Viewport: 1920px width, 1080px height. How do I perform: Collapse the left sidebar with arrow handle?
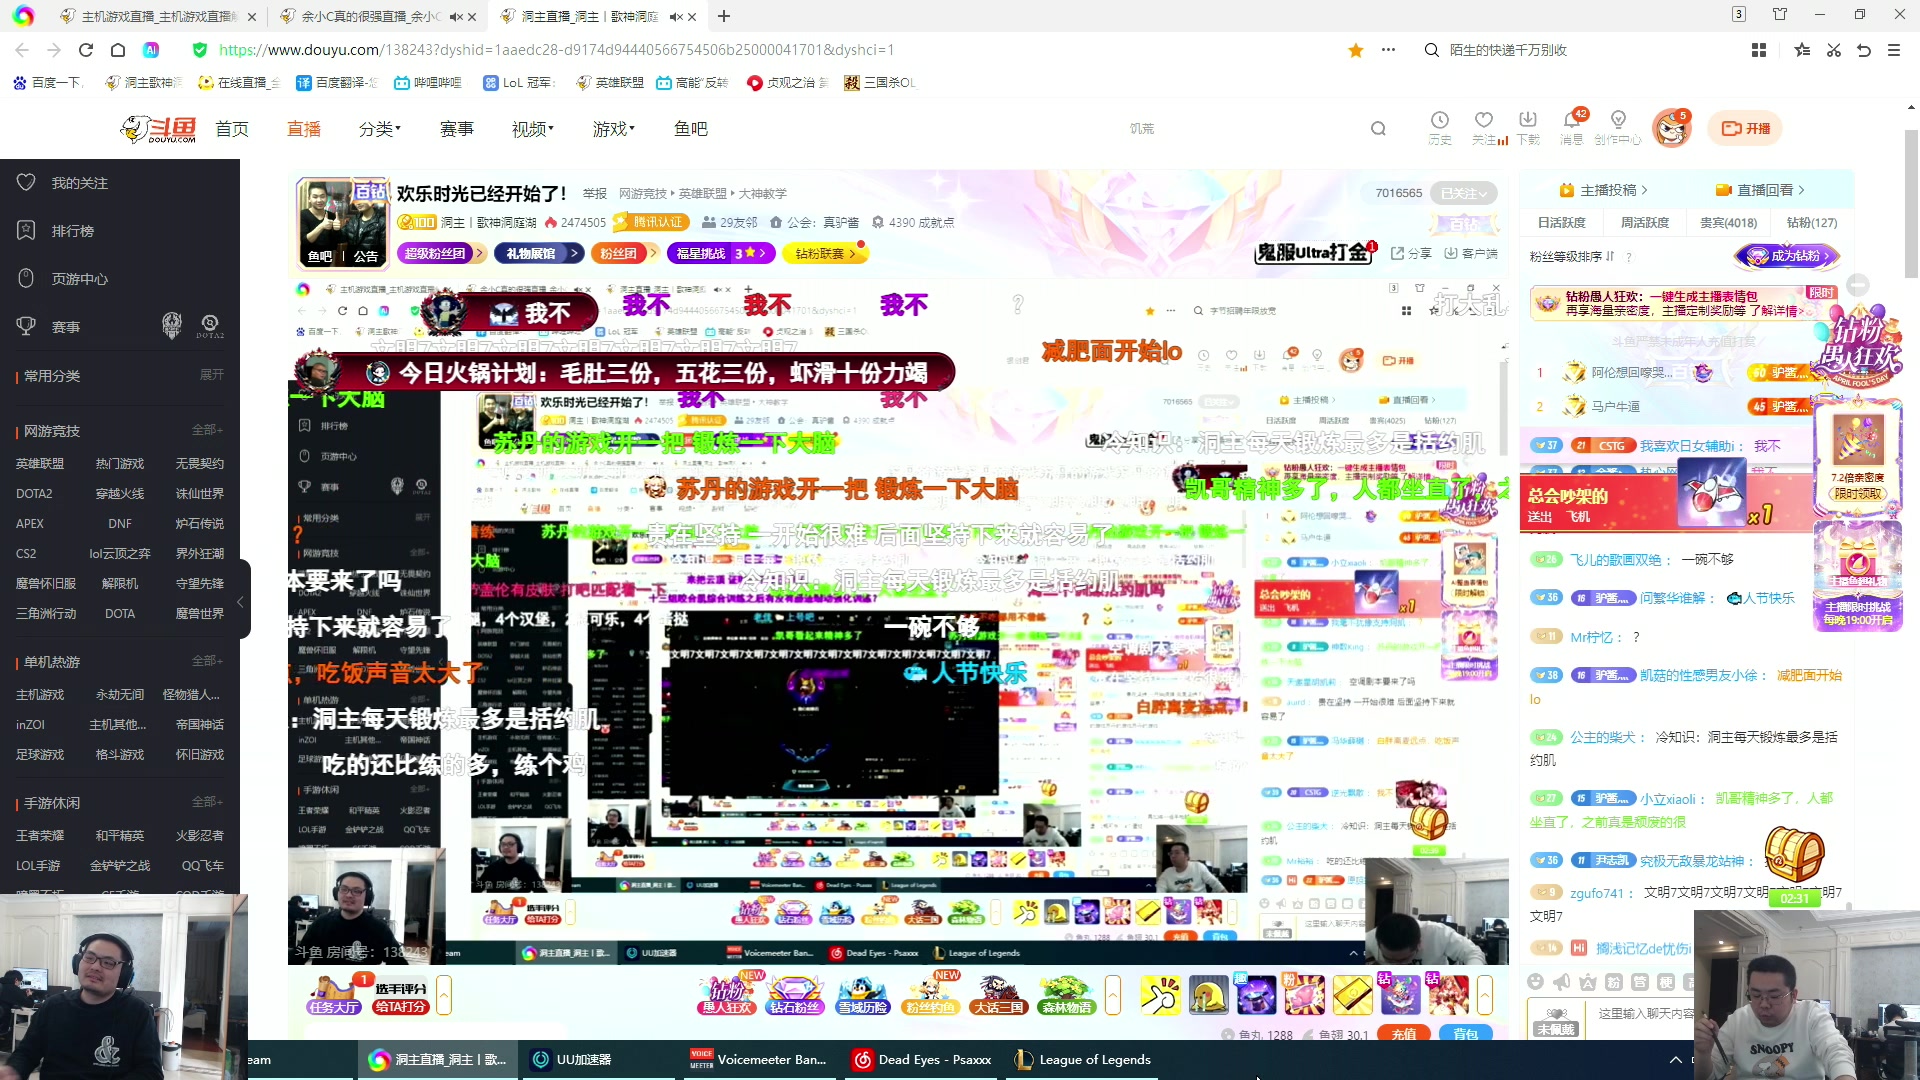240,602
